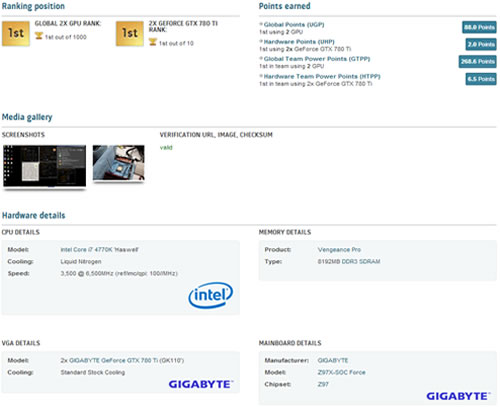500x407 pixels.
Task: Open the hardware photo thumbnail
Action: [x=119, y=163]
